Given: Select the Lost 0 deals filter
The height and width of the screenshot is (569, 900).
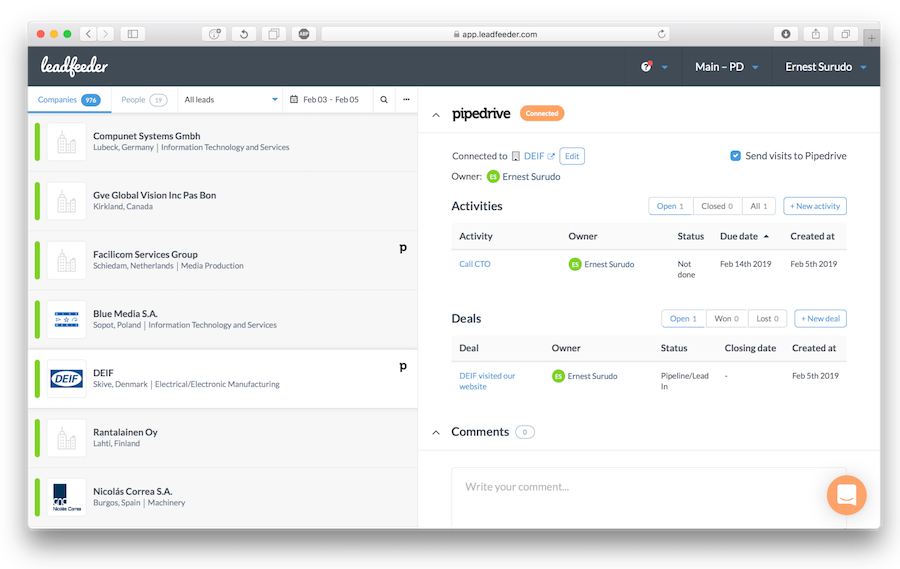Looking at the screenshot, I should point(767,319).
